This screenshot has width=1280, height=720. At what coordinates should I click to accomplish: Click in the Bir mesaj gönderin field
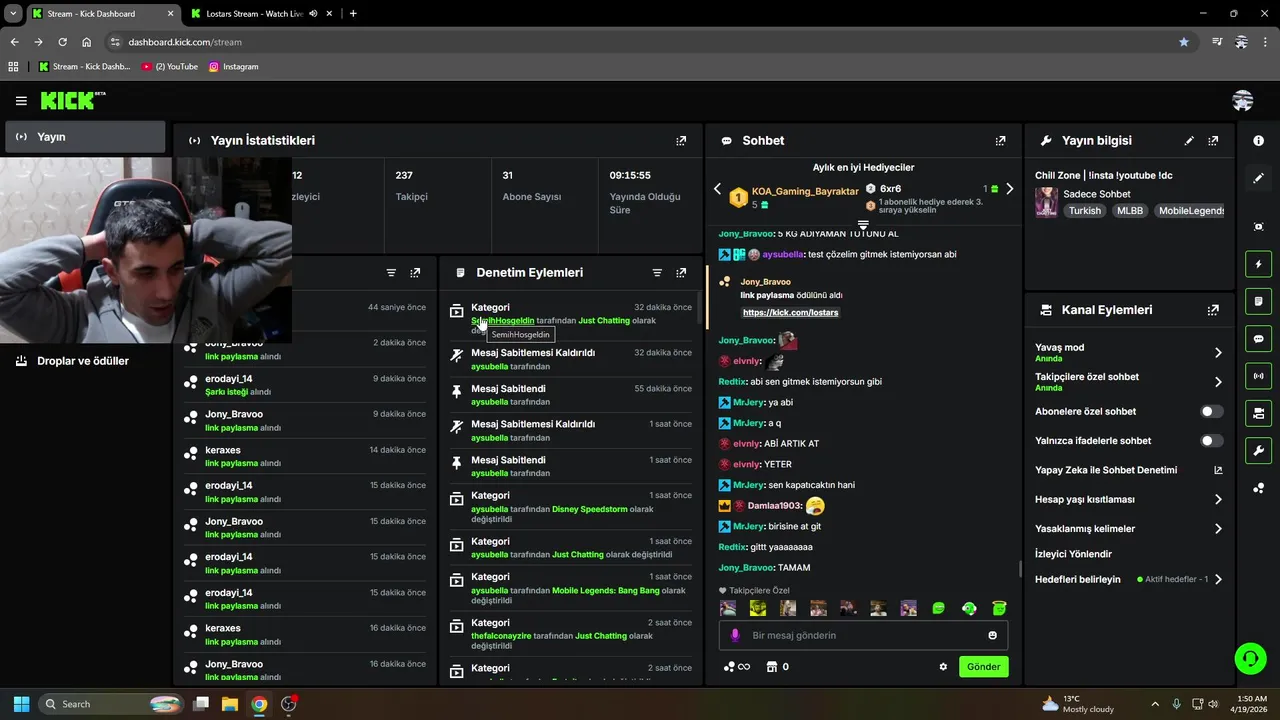pyautogui.click(x=863, y=635)
